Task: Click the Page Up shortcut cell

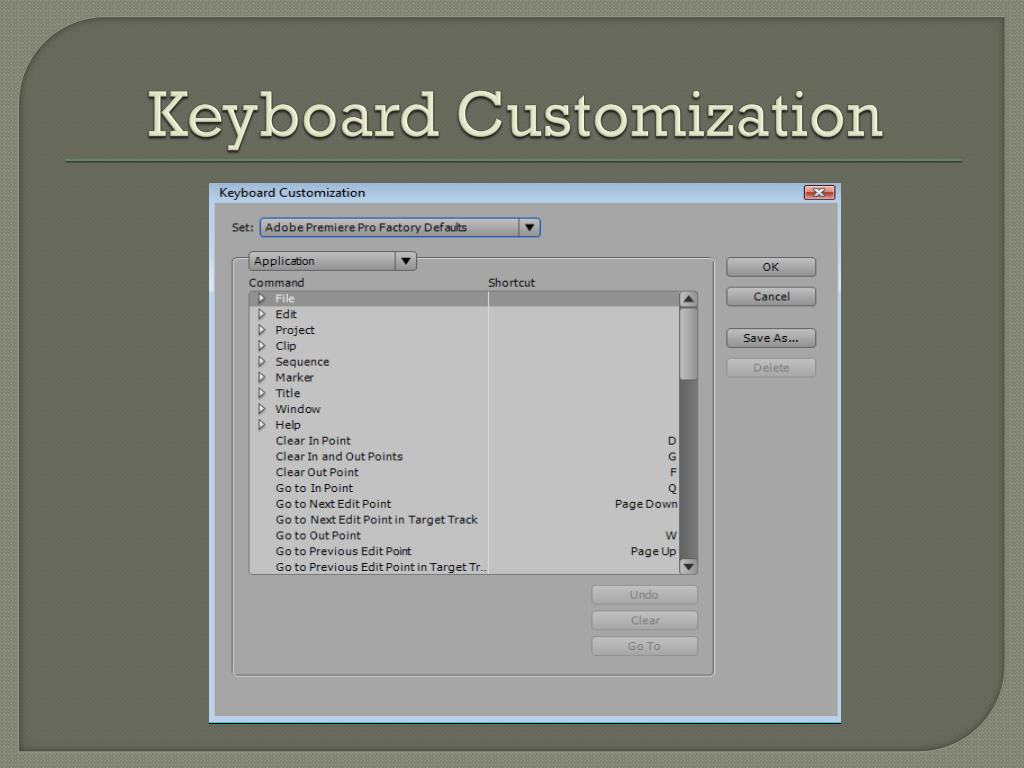Action: 653,551
